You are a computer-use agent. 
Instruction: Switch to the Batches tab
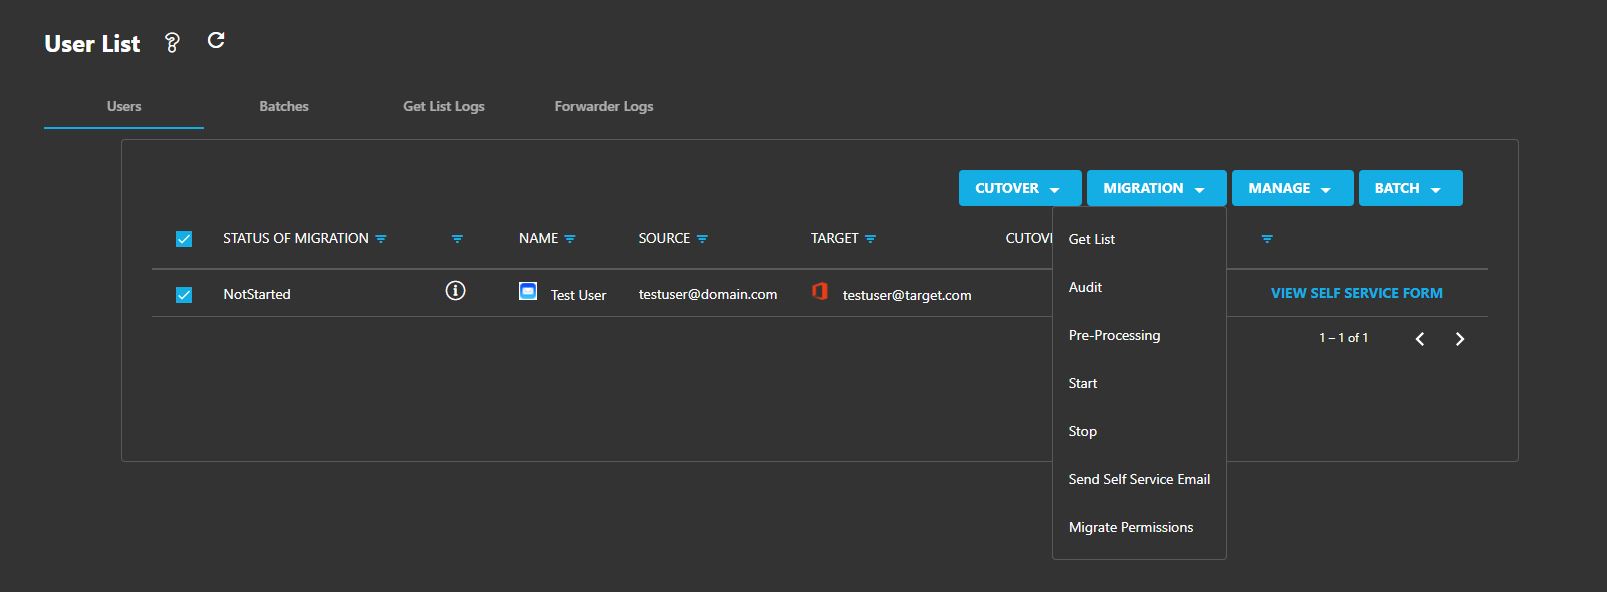point(284,106)
